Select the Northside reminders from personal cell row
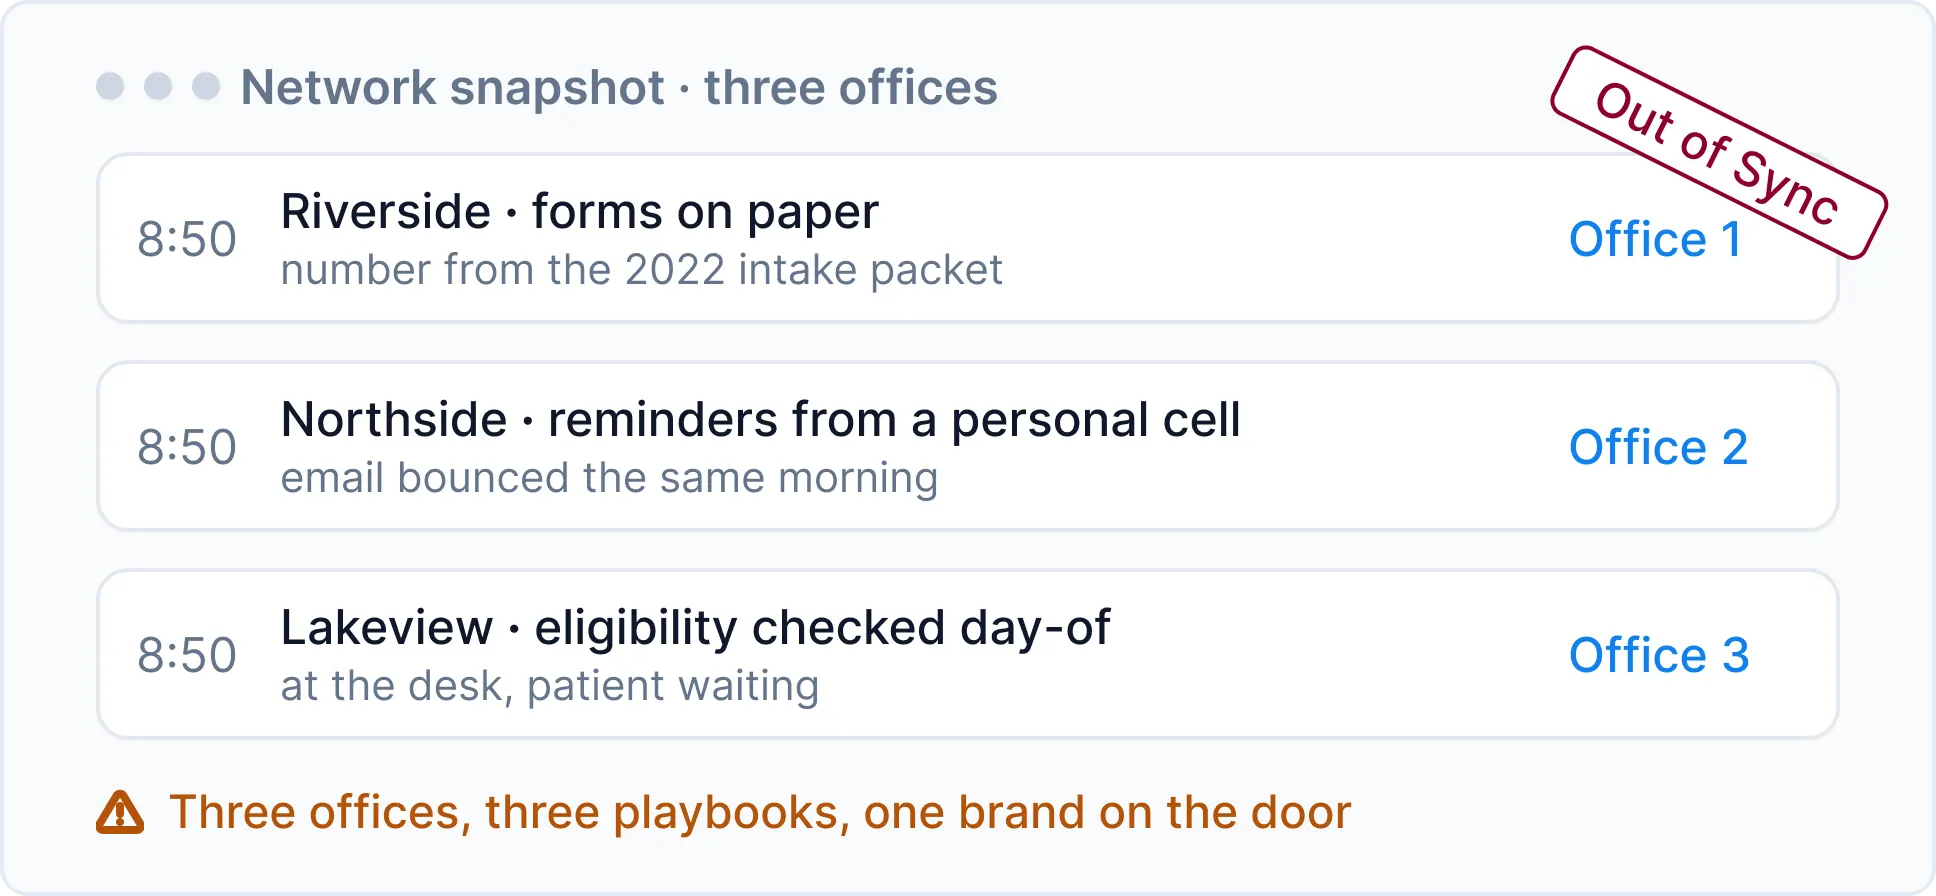 click(x=968, y=446)
